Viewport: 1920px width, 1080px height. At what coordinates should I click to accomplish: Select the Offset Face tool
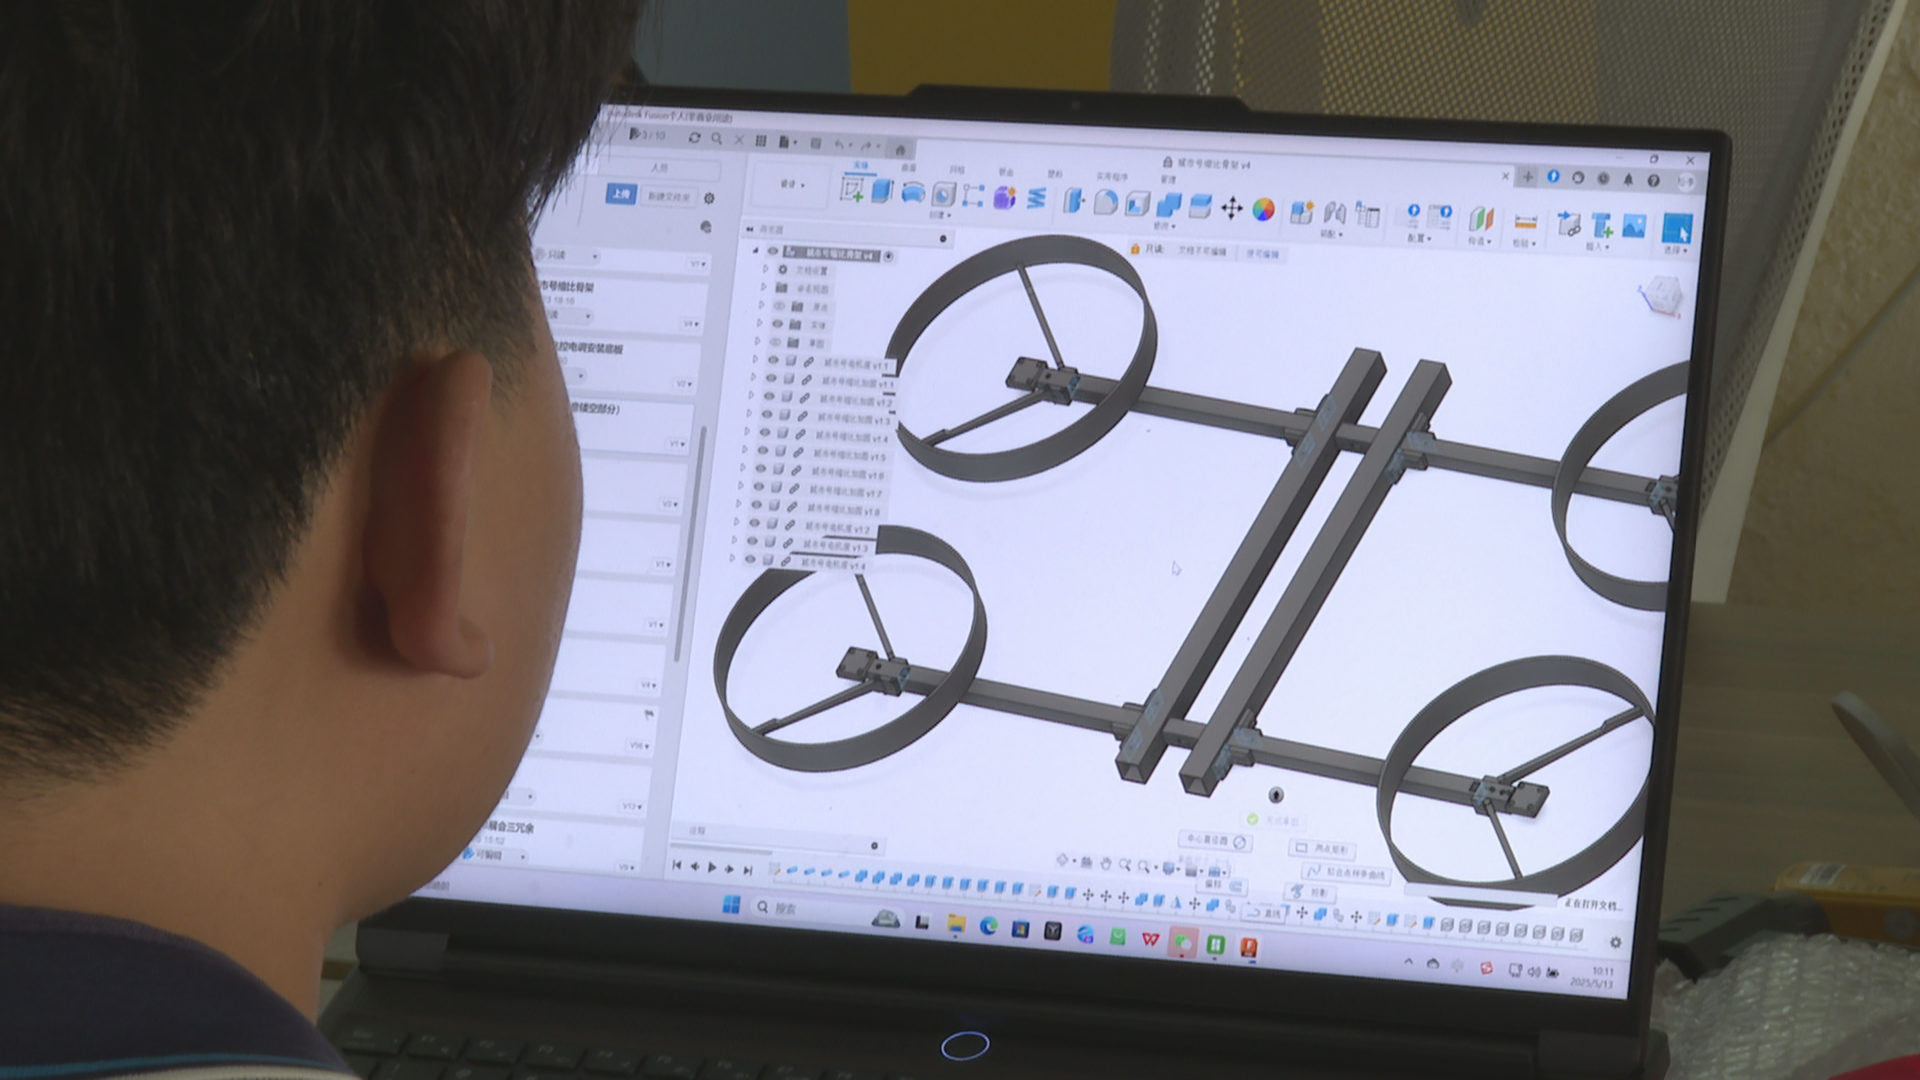(x=1199, y=206)
